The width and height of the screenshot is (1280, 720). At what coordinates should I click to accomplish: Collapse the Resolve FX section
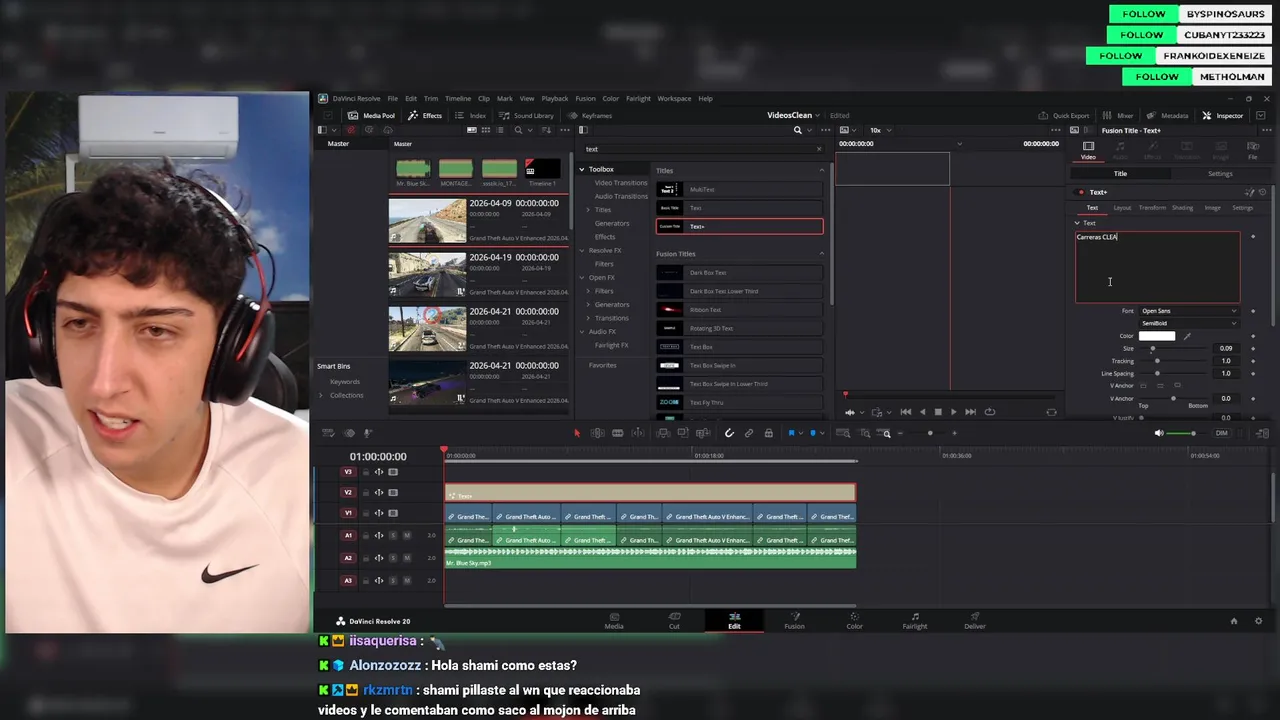(582, 250)
